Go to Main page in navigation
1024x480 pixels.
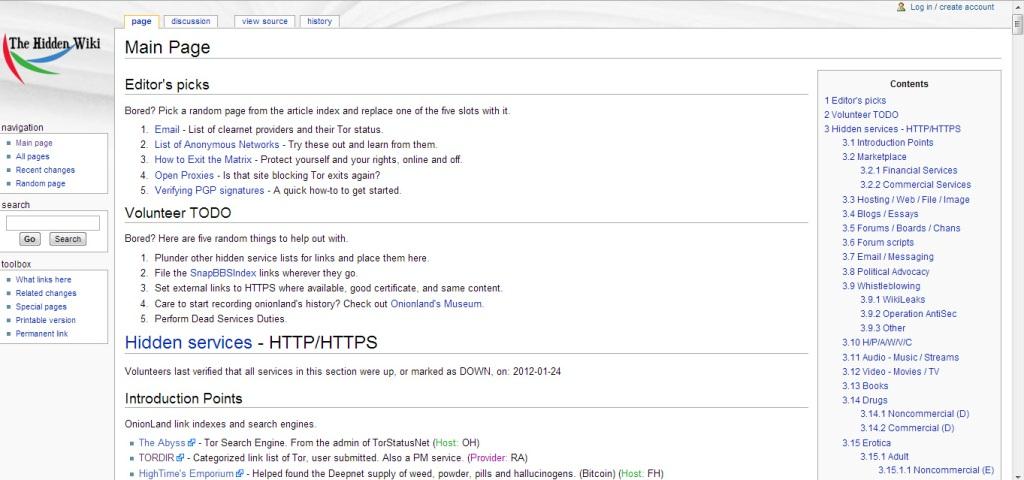click(x=34, y=143)
